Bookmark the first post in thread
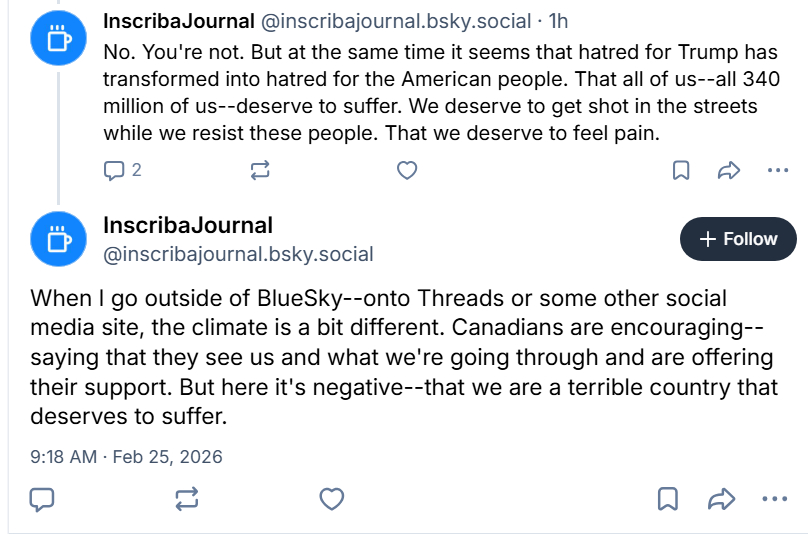The image size is (808, 534). click(681, 170)
